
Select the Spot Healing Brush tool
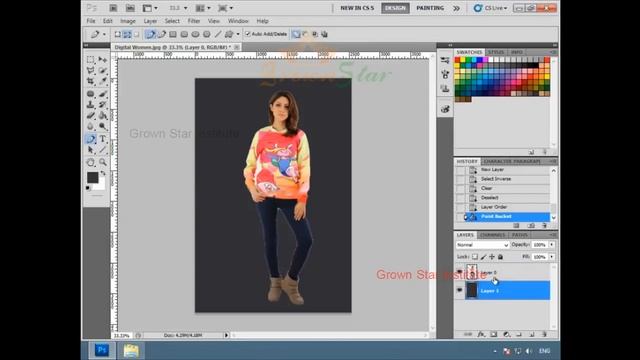(x=91, y=94)
